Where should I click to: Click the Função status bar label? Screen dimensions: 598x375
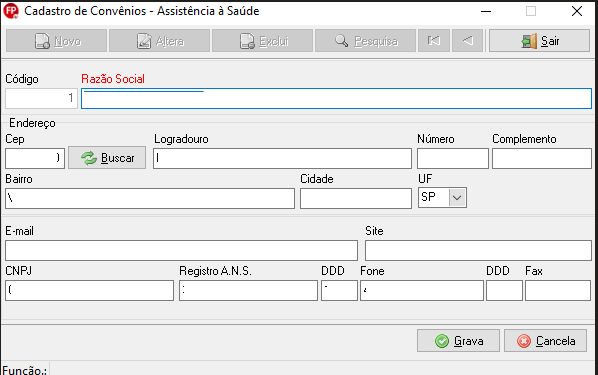click(24, 370)
